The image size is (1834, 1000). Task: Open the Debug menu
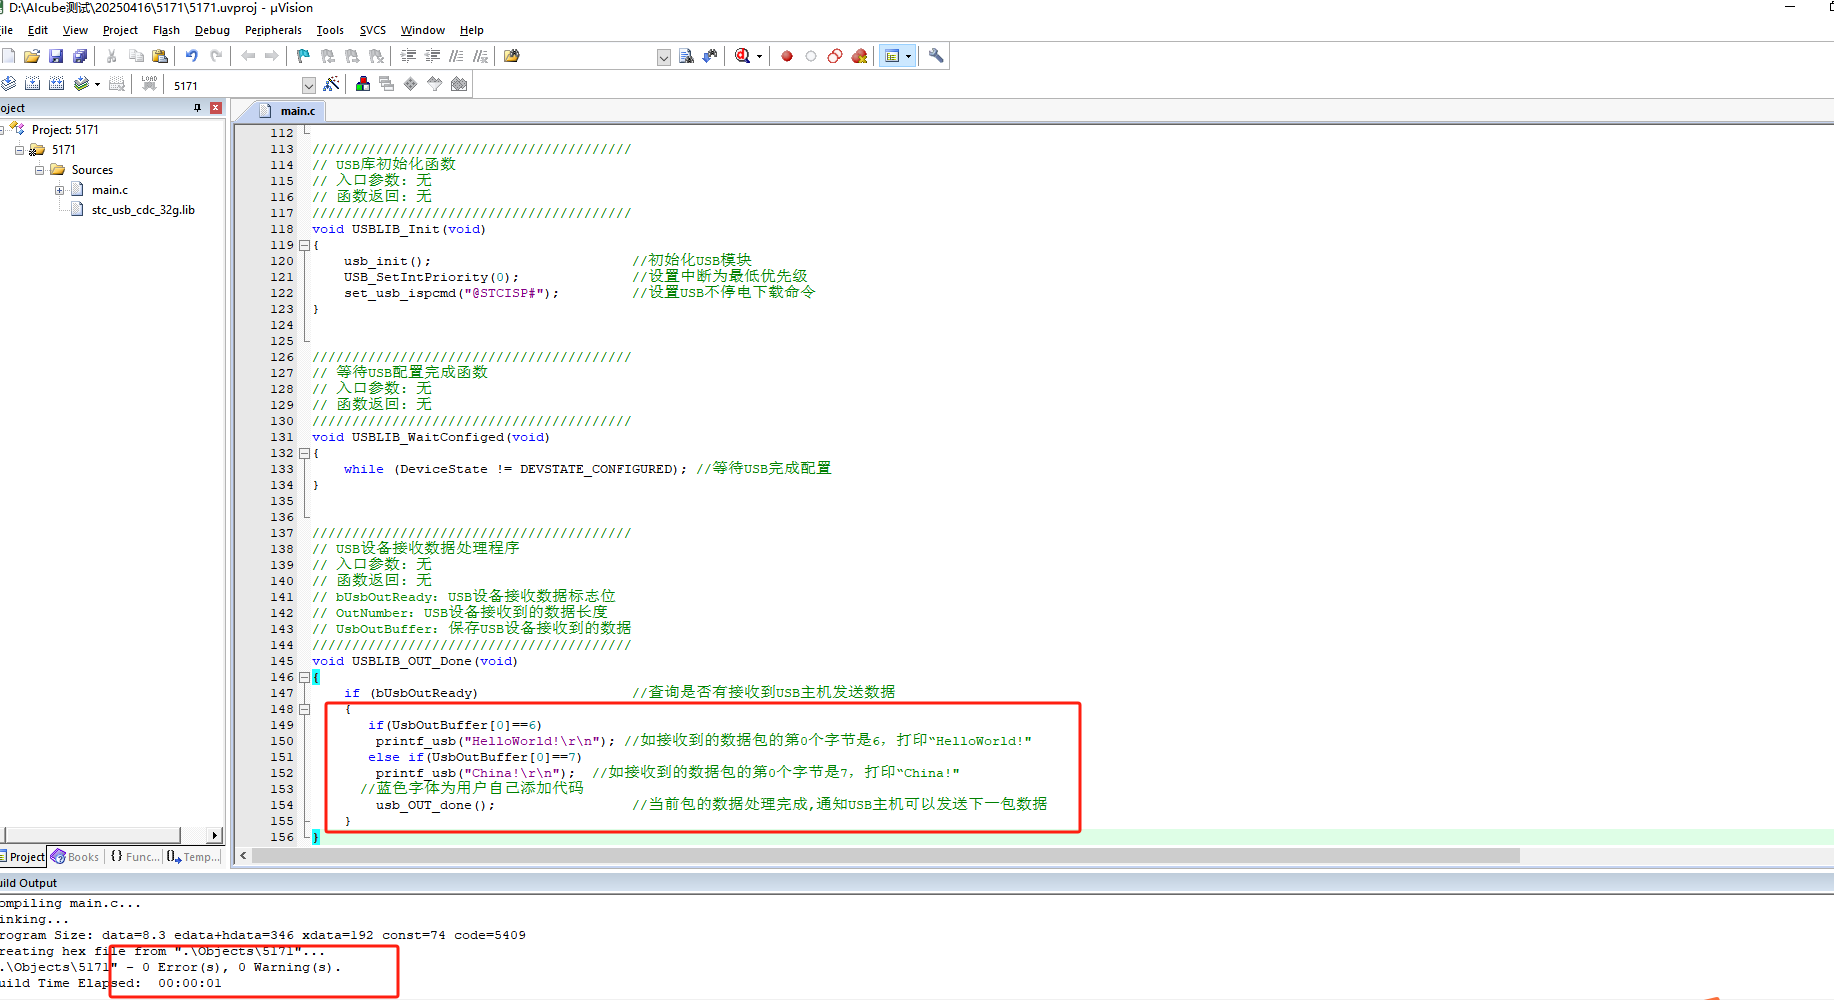coord(212,30)
